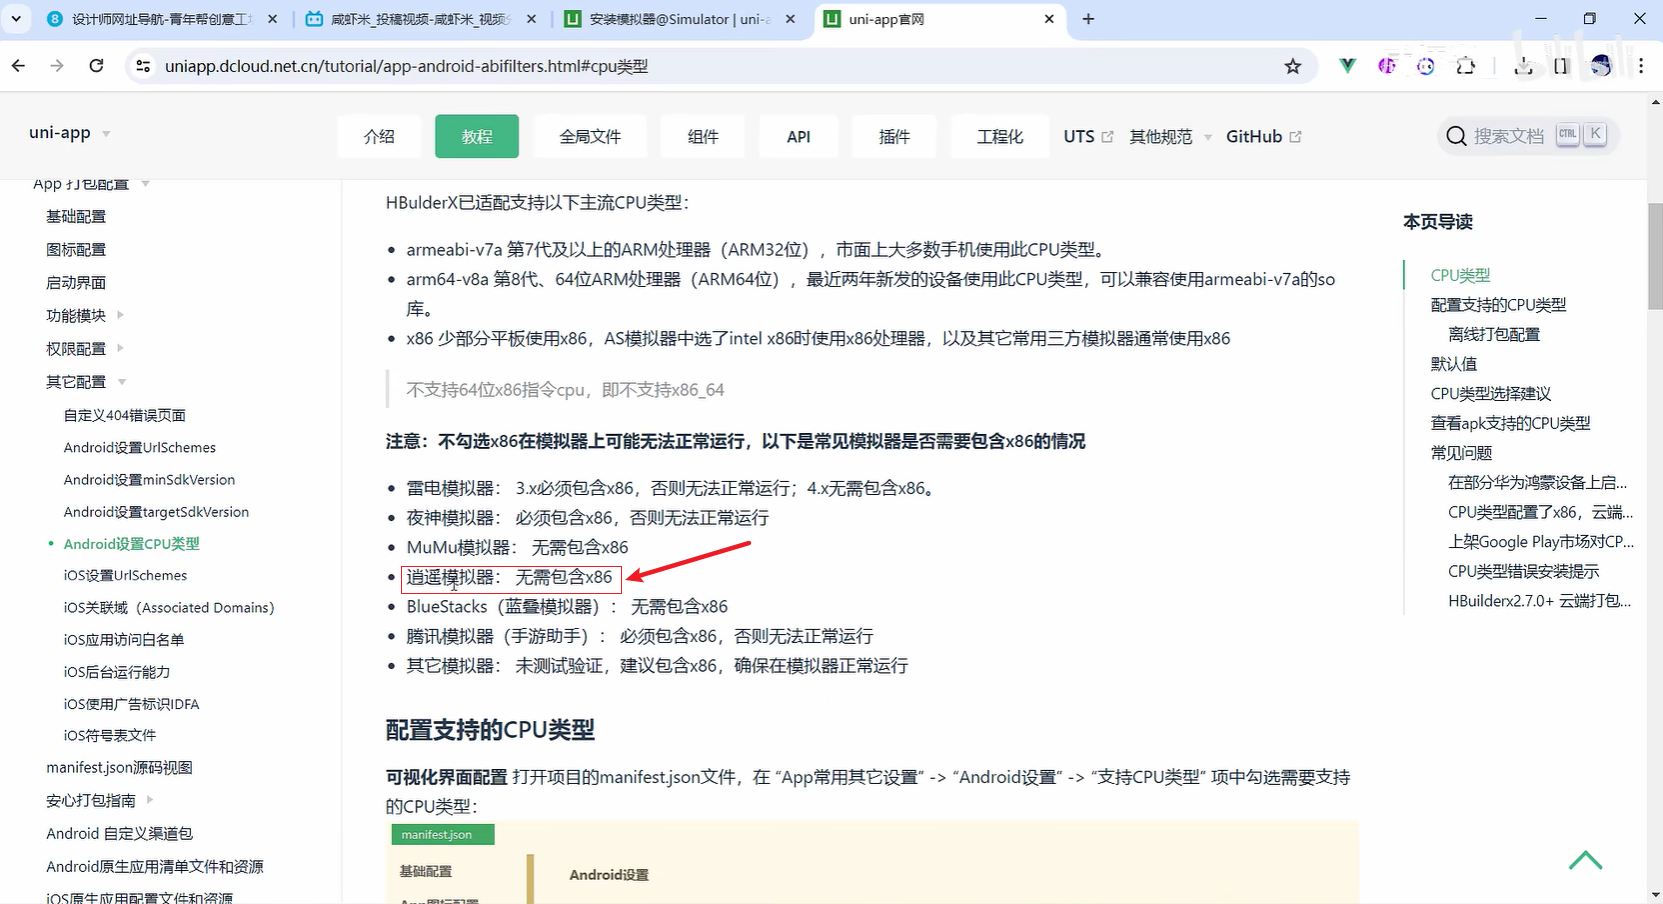Open iOS设置UrlSchemes in sidebar

tap(126, 575)
